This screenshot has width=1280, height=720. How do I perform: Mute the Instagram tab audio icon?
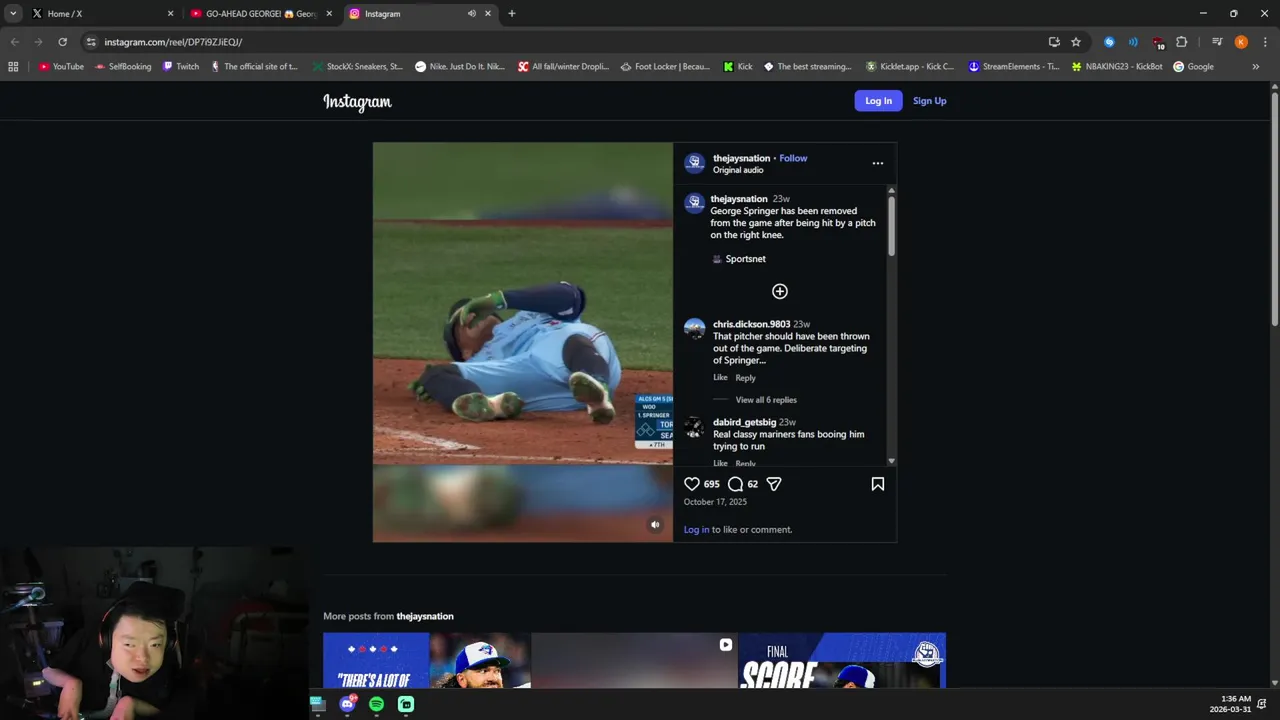pos(471,14)
